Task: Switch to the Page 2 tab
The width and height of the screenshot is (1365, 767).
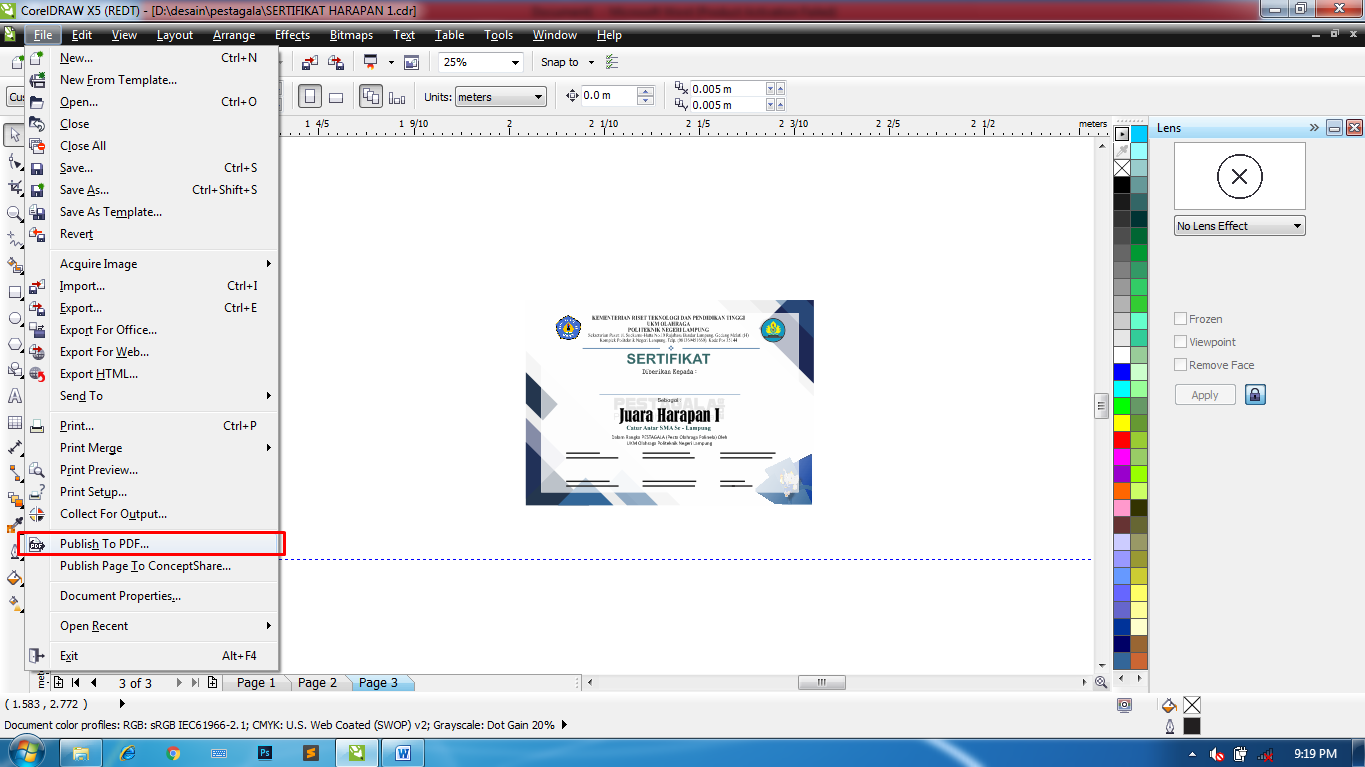Action: 317,682
